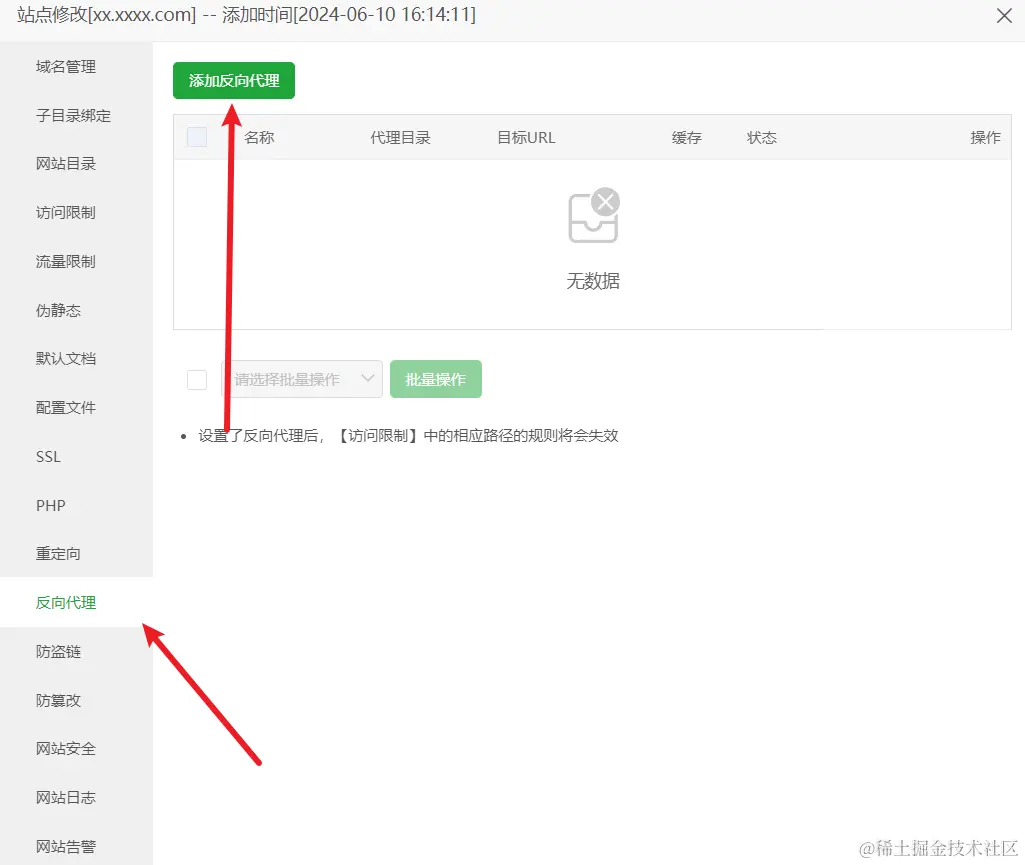This screenshot has width=1025, height=865.
Task: Click the empty inbox no-data icon
Action: pos(594,216)
